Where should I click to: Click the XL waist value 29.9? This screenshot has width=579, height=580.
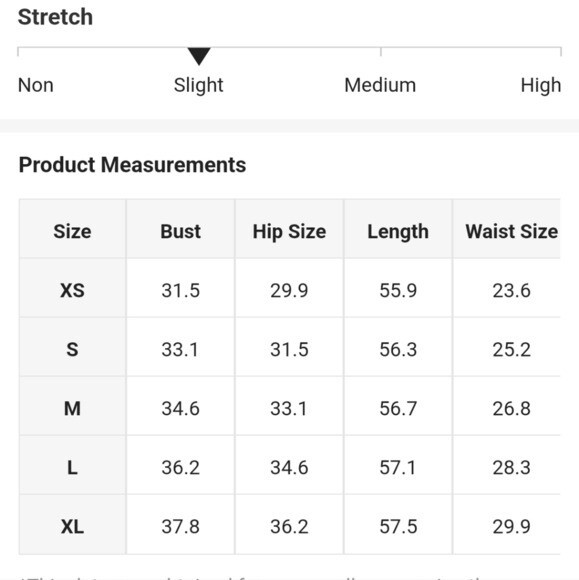[x=512, y=526]
